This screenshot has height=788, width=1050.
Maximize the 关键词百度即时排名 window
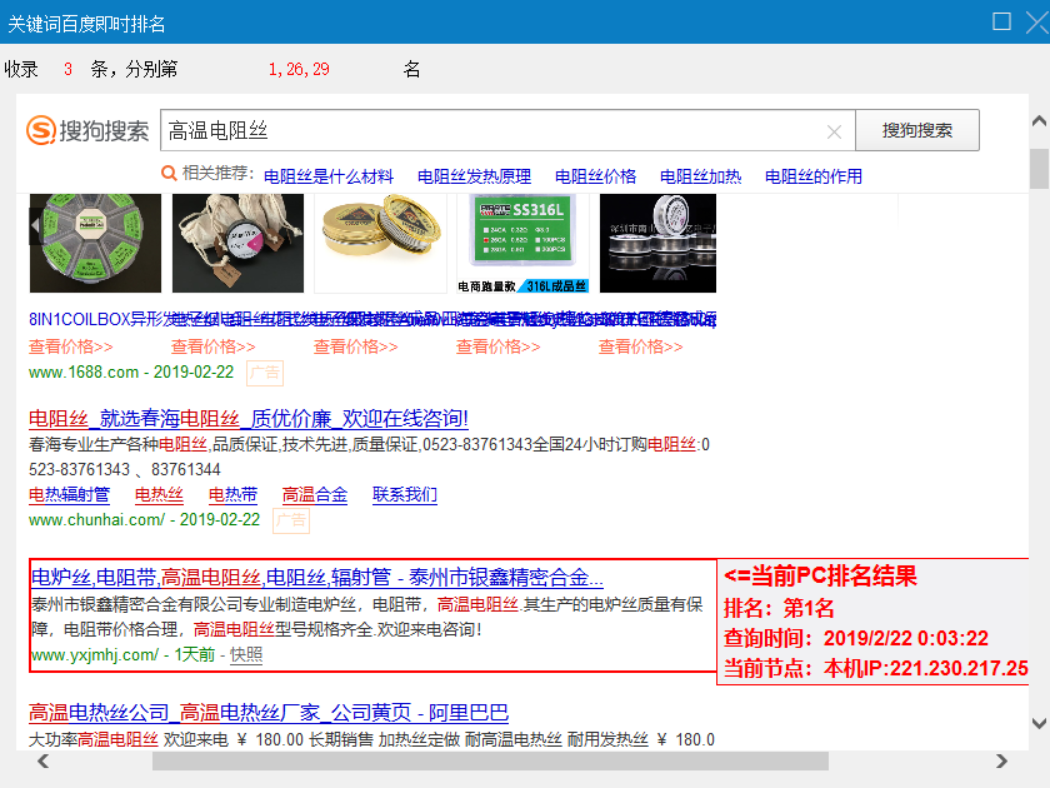pyautogui.click(x=1001, y=21)
